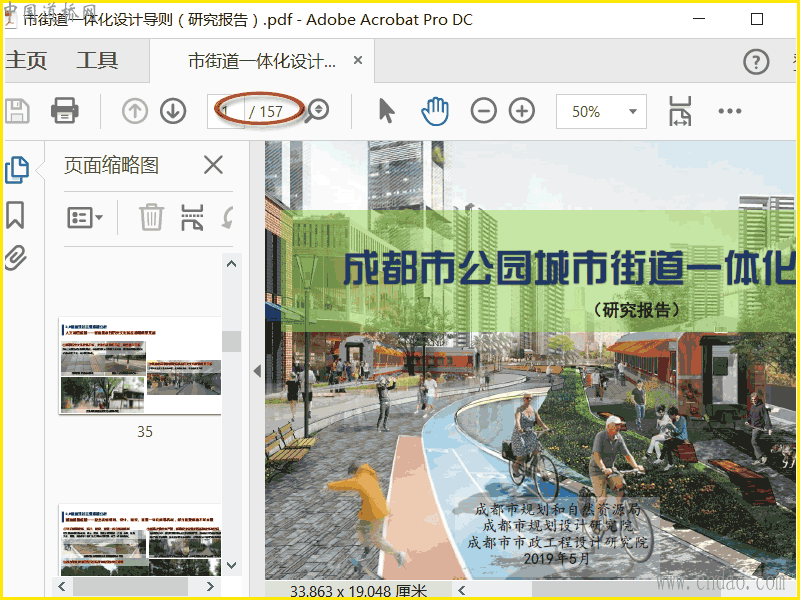Image resolution: width=800 pixels, height=600 pixels.
Task: Click the thumbnail vertical scrollbar handle
Action: point(232,341)
